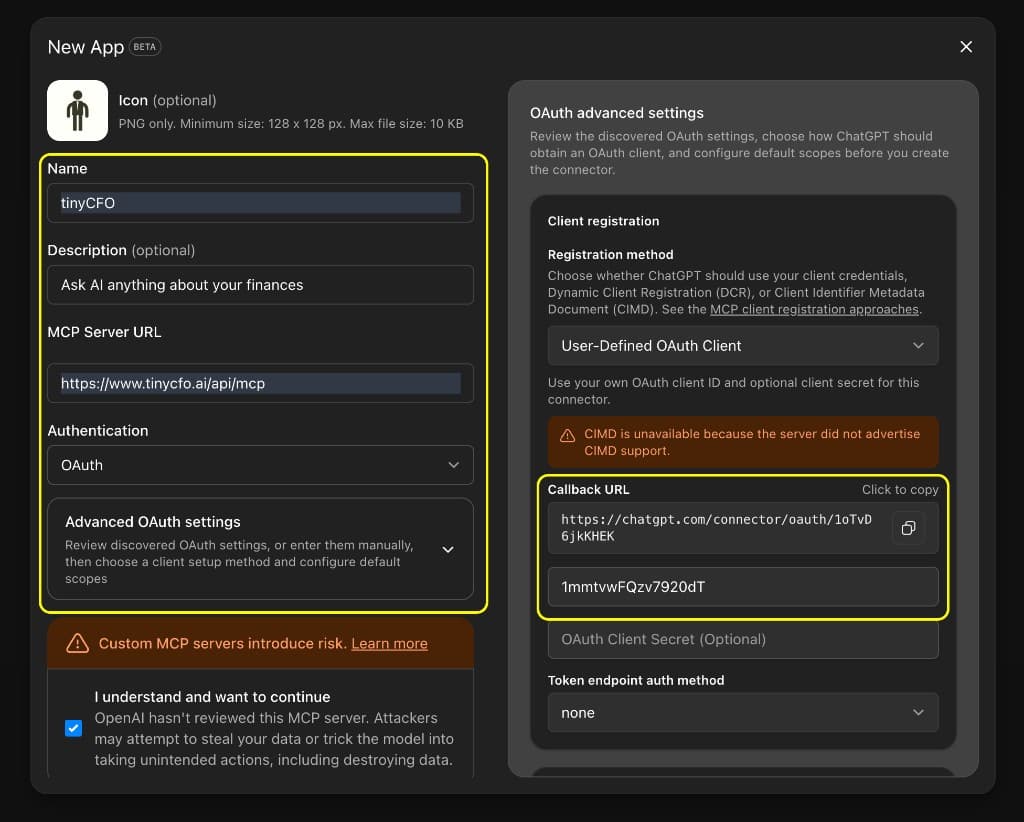This screenshot has width=1024, height=822.
Task: Click the BETA badge next to New App
Action: point(145,47)
